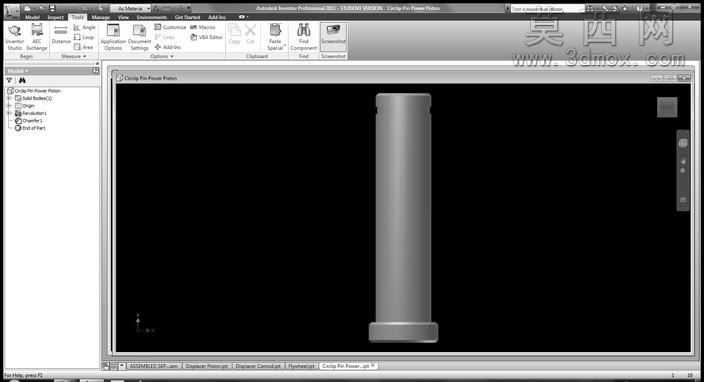Open Inventor Studio from the Begin panel
The image size is (704, 382).
click(14, 37)
